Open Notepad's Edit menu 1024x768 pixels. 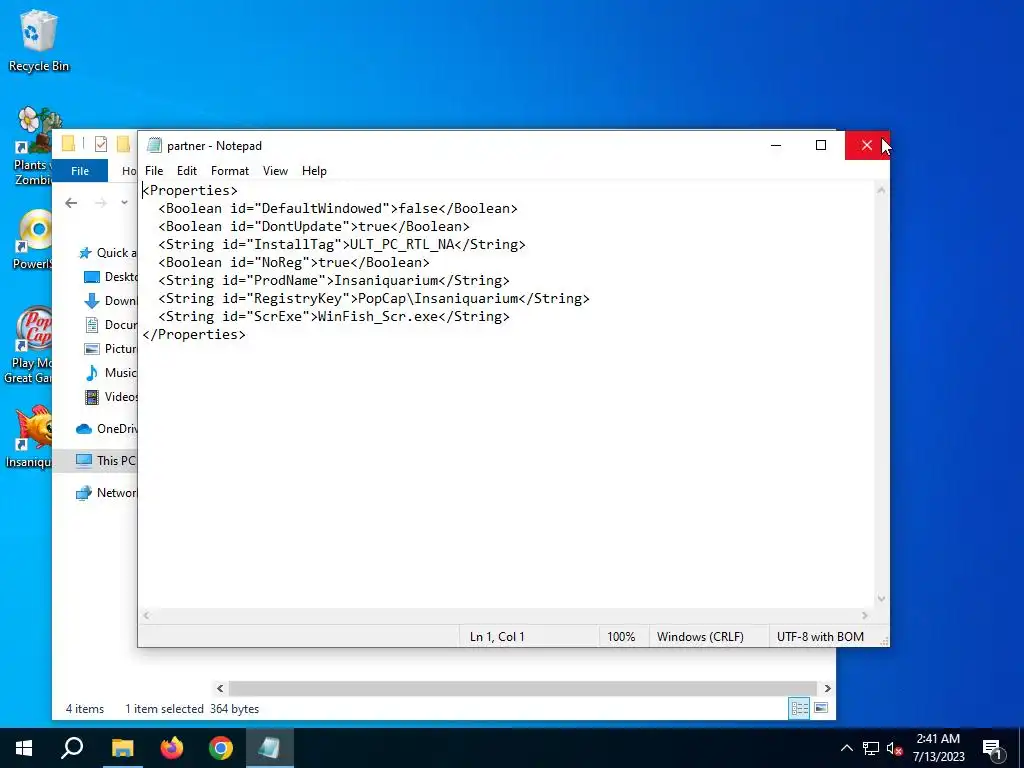click(187, 171)
